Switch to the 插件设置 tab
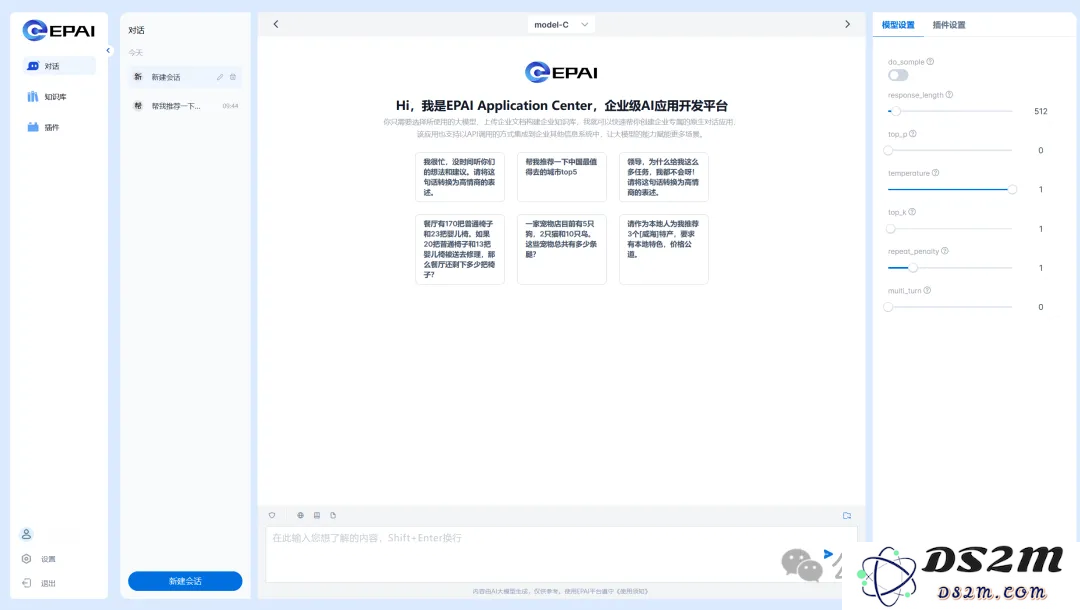The height and width of the screenshot is (610, 1080). pyautogui.click(x=948, y=25)
